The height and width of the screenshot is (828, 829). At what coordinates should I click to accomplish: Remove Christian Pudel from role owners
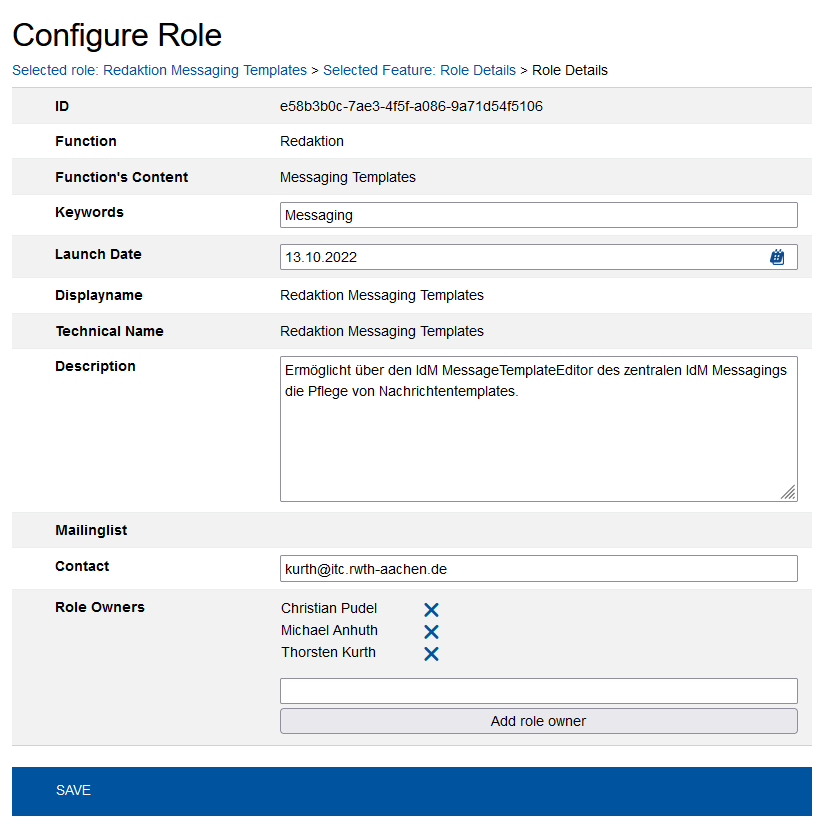431,610
